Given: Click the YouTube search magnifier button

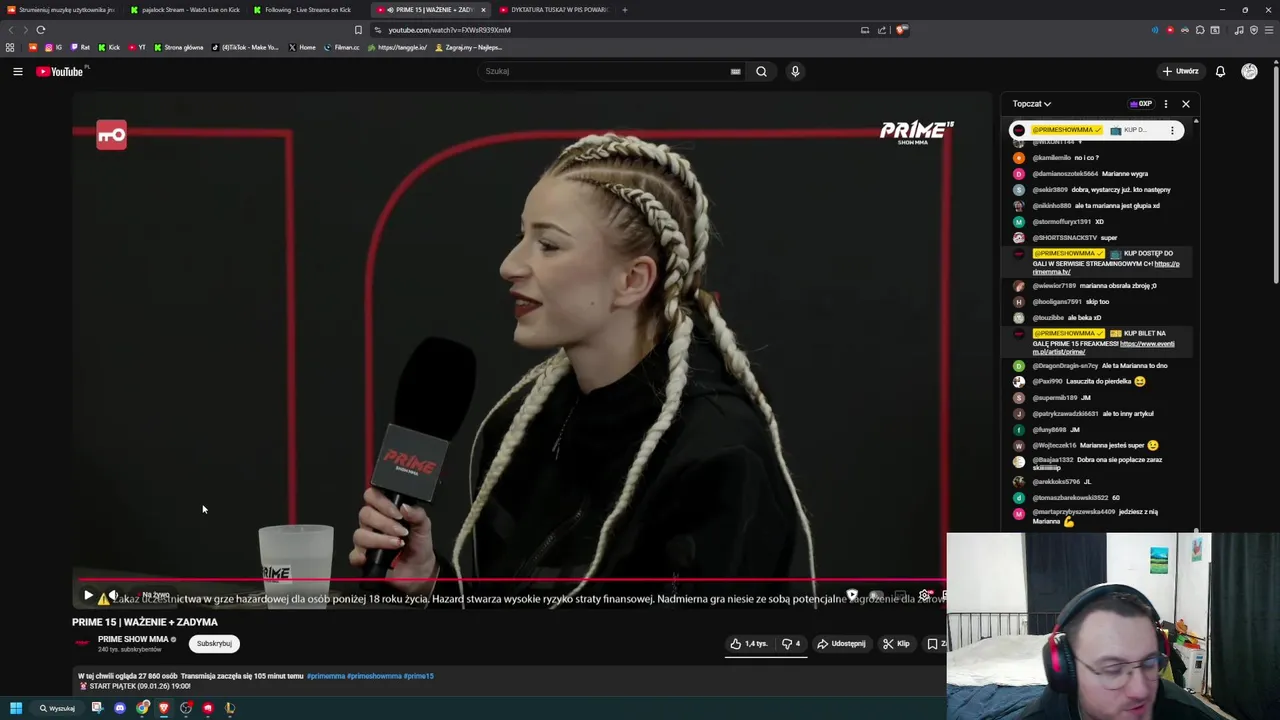Looking at the screenshot, I should (x=761, y=71).
